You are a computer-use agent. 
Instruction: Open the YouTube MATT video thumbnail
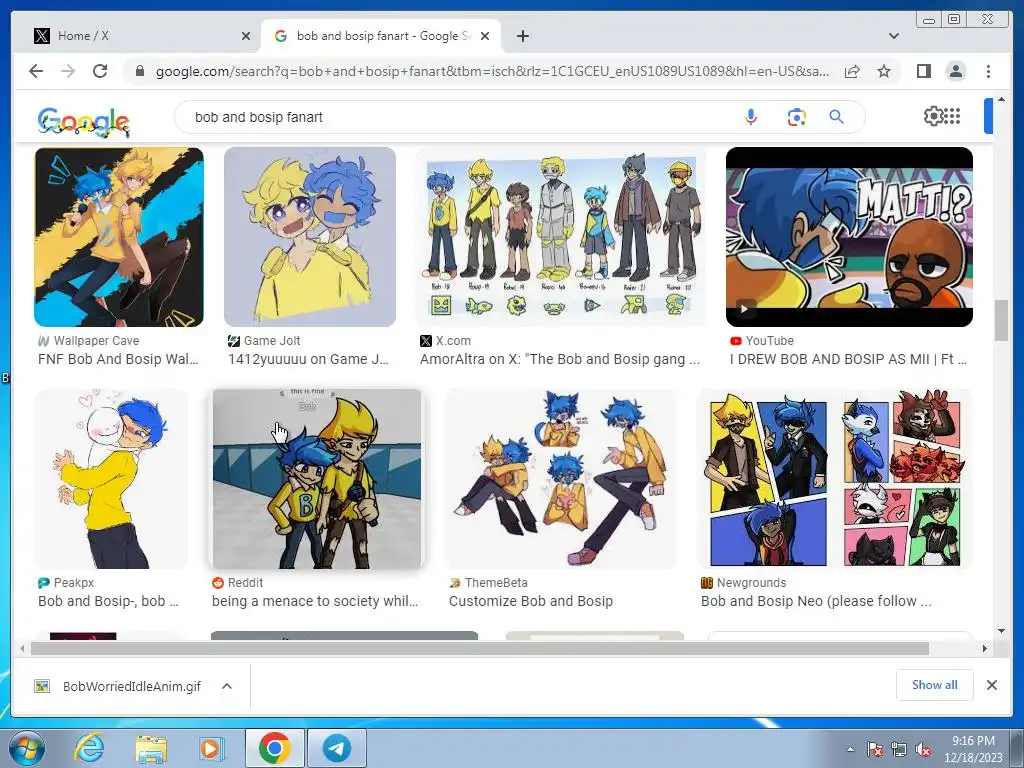click(x=849, y=236)
